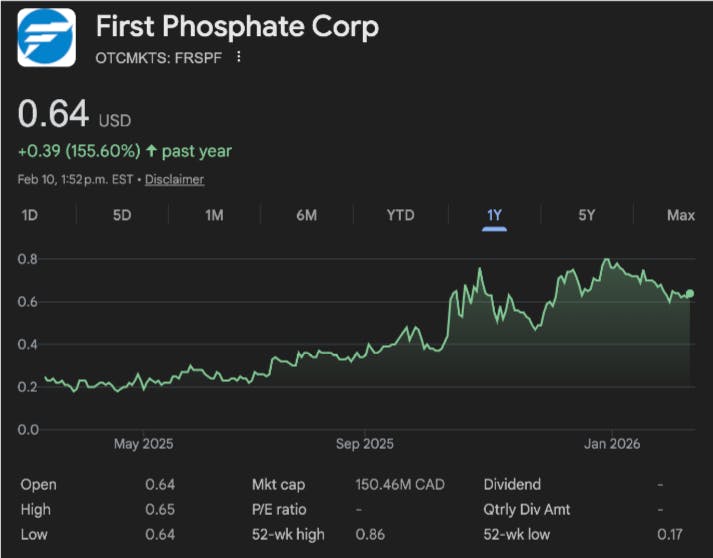
Task: Click the Jan 2026 axis label
Action: [x=612, y=443]
